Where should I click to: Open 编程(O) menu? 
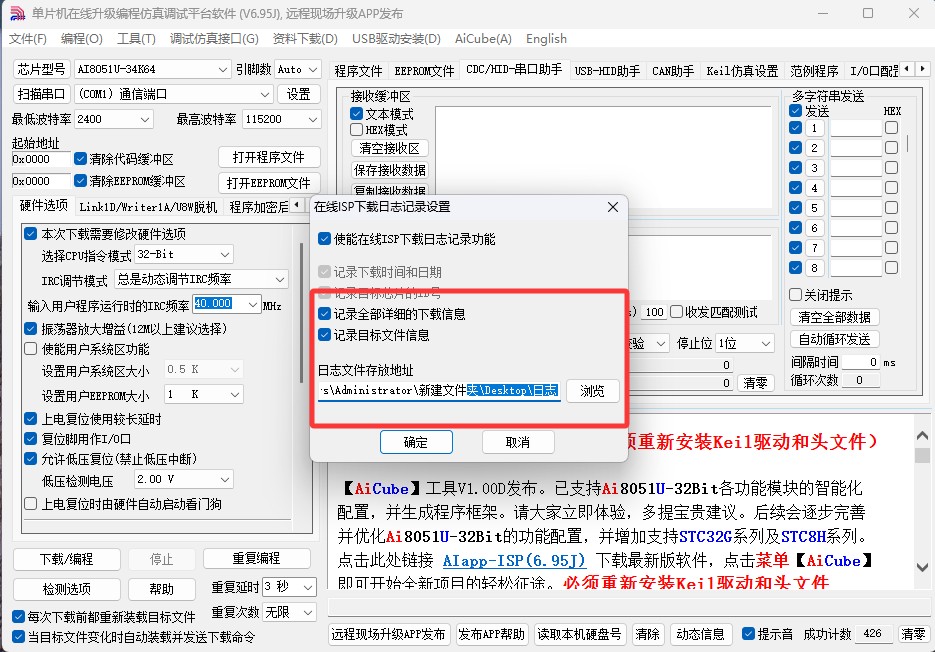(x=82, y=39)
